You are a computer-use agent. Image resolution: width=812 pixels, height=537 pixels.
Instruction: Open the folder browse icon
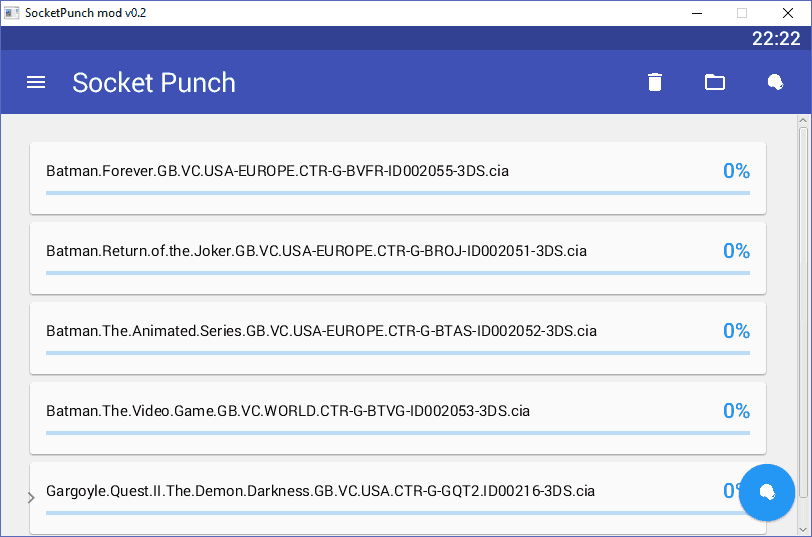pos(715,82)
